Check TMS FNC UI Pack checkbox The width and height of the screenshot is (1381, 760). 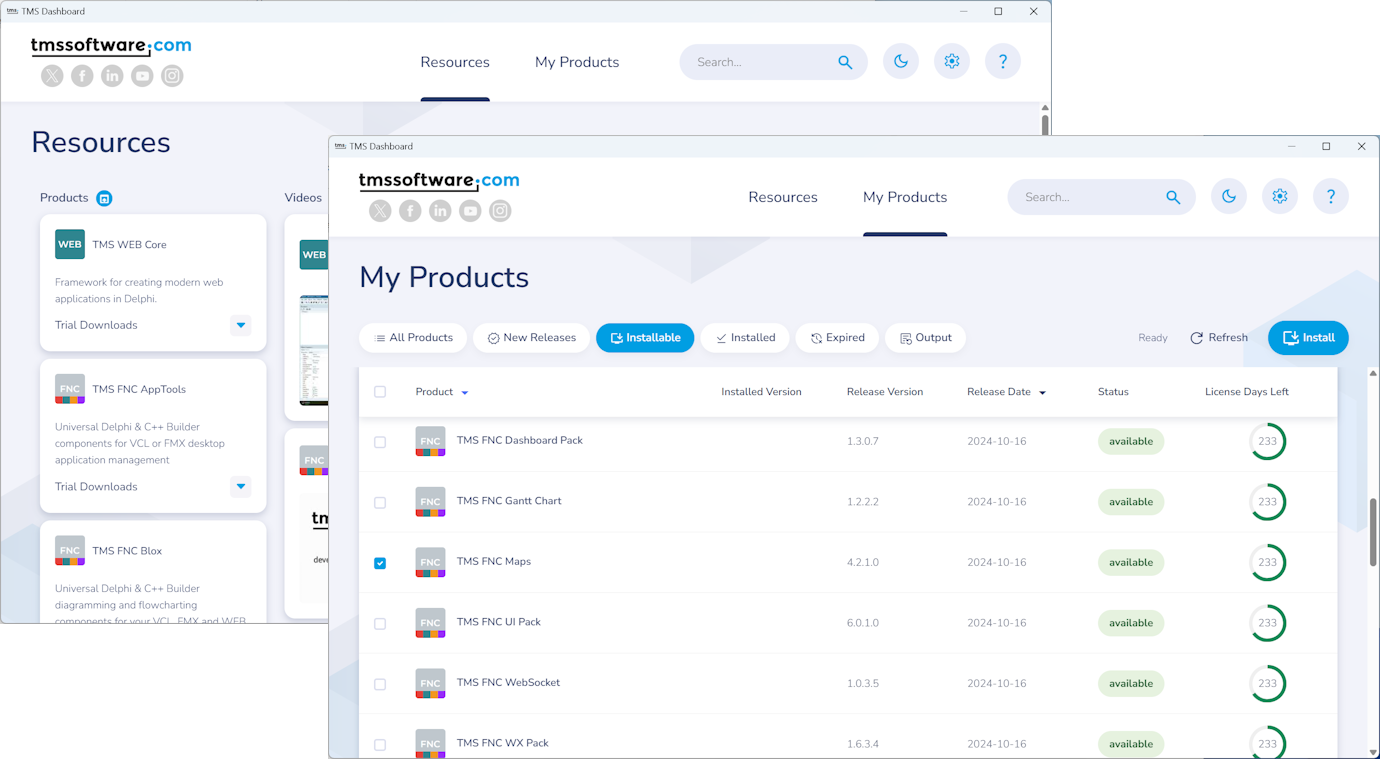click(380, 624)
